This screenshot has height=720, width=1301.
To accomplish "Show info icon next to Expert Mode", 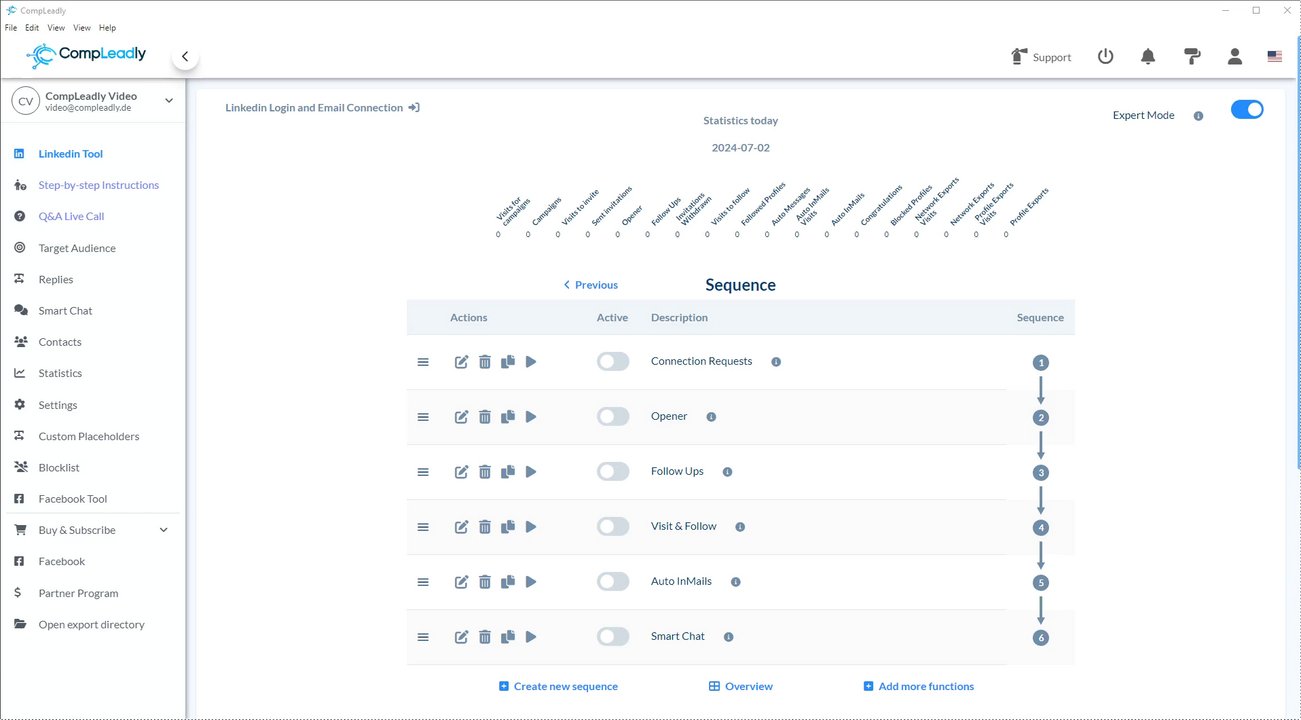I will [x=1198, y=116].
